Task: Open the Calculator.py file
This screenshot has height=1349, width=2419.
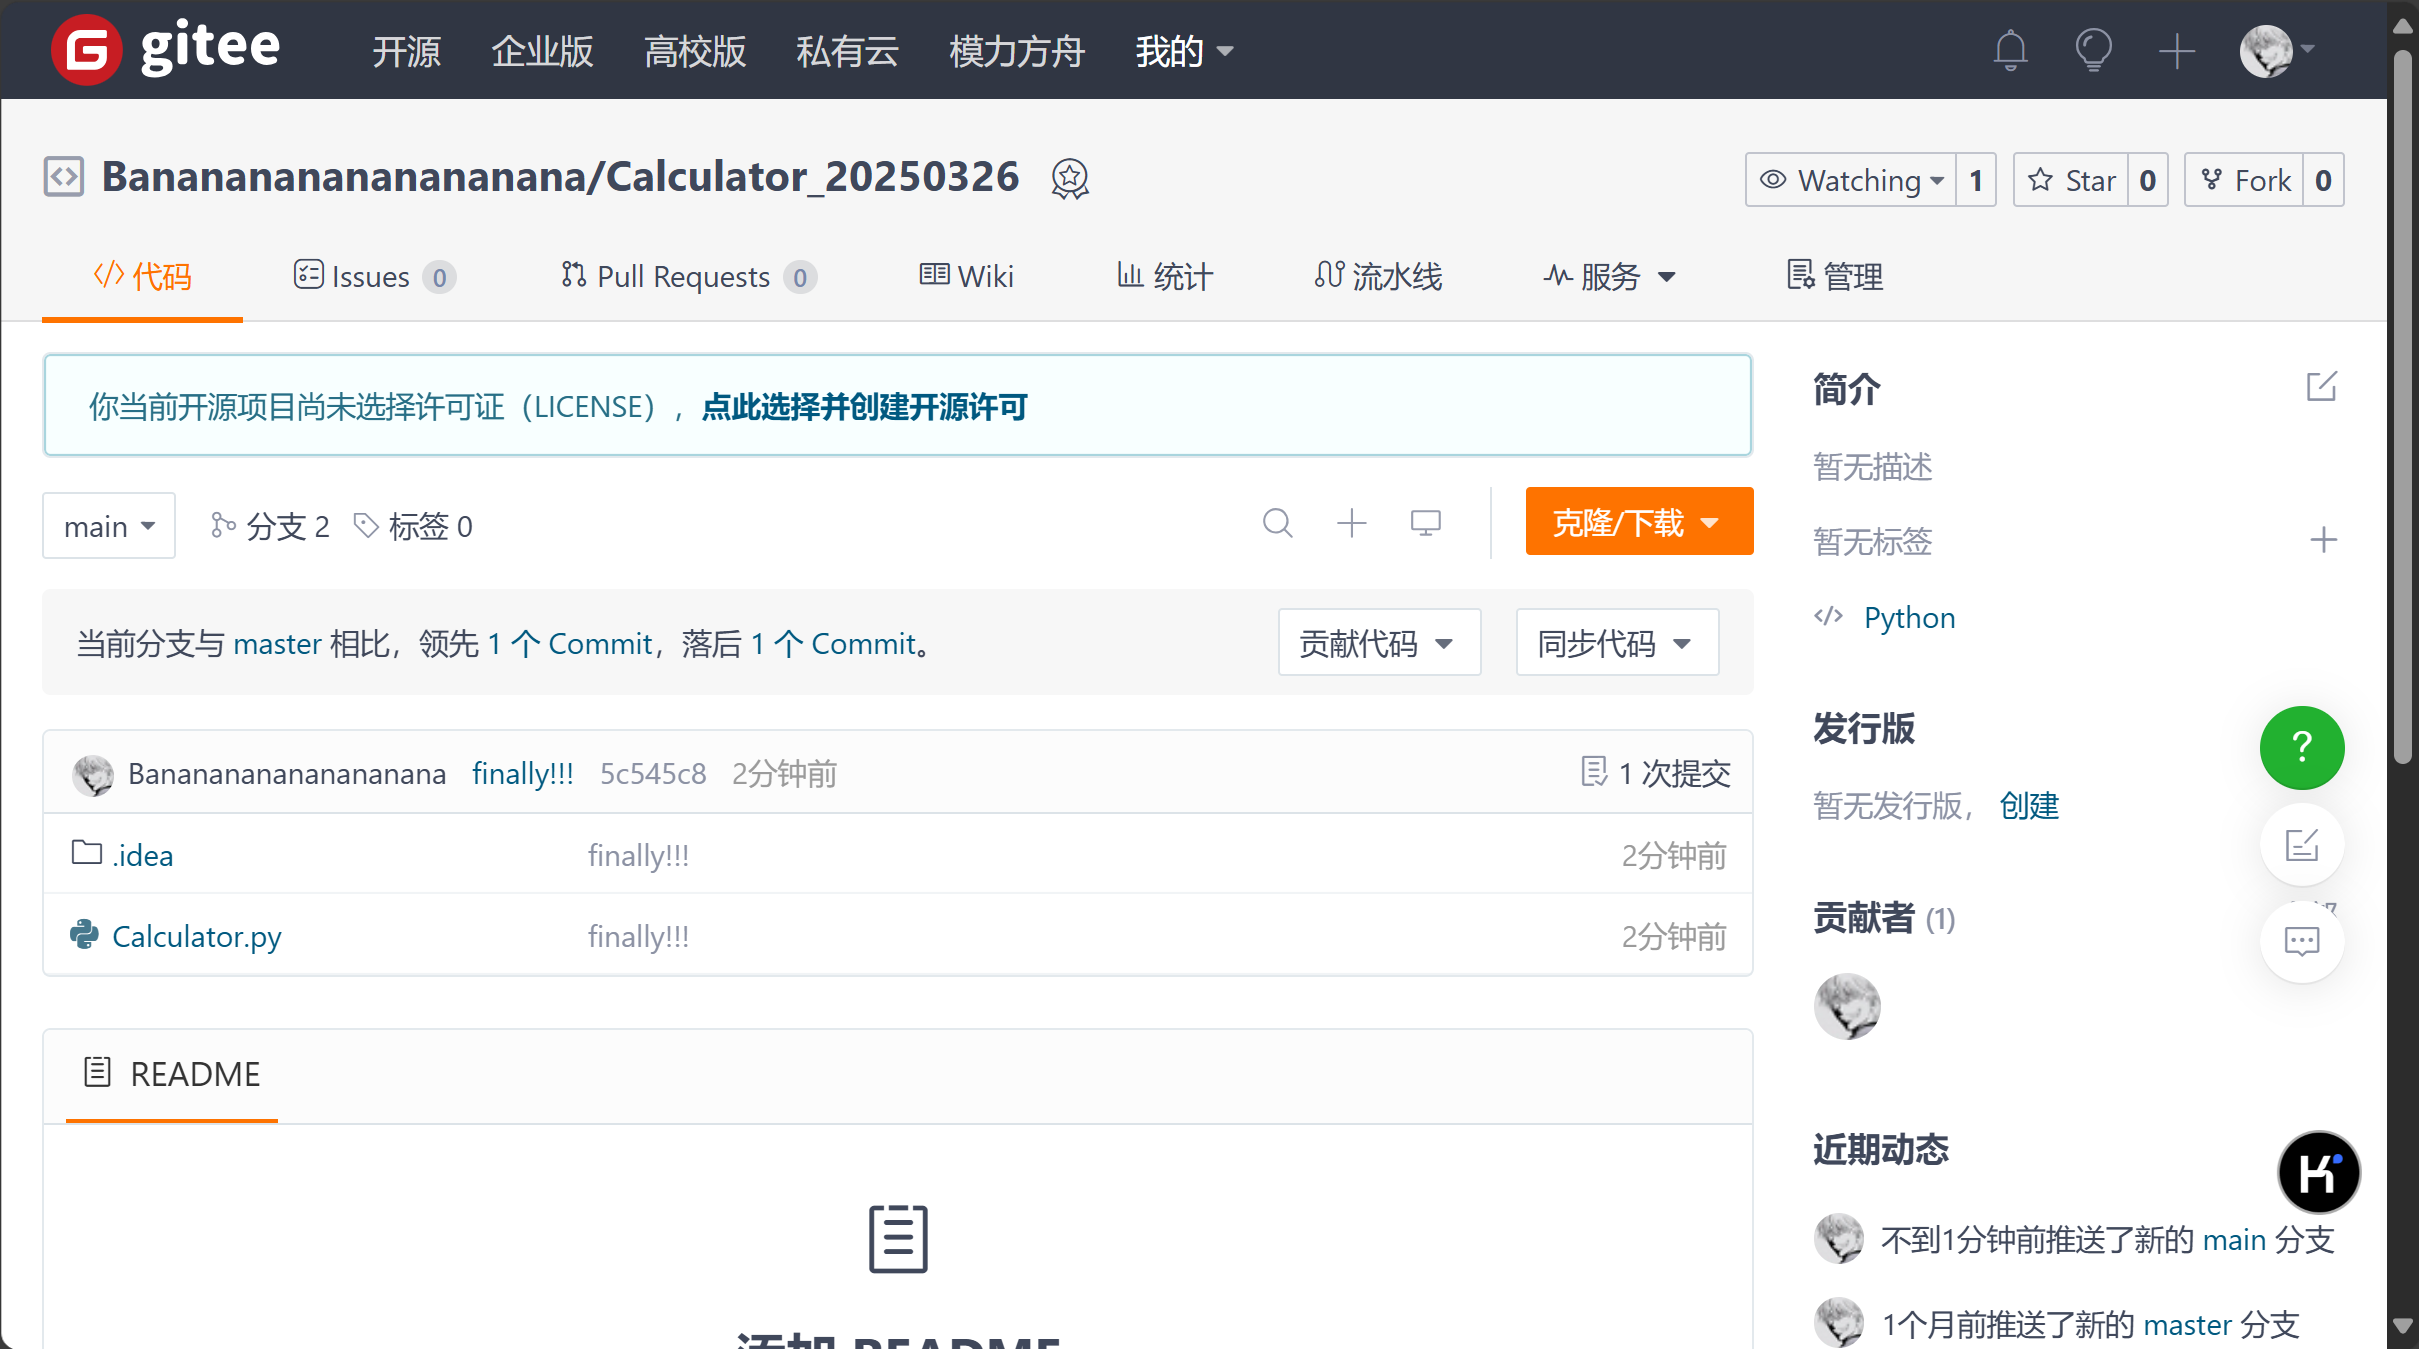Action: [x=197, y=936]
